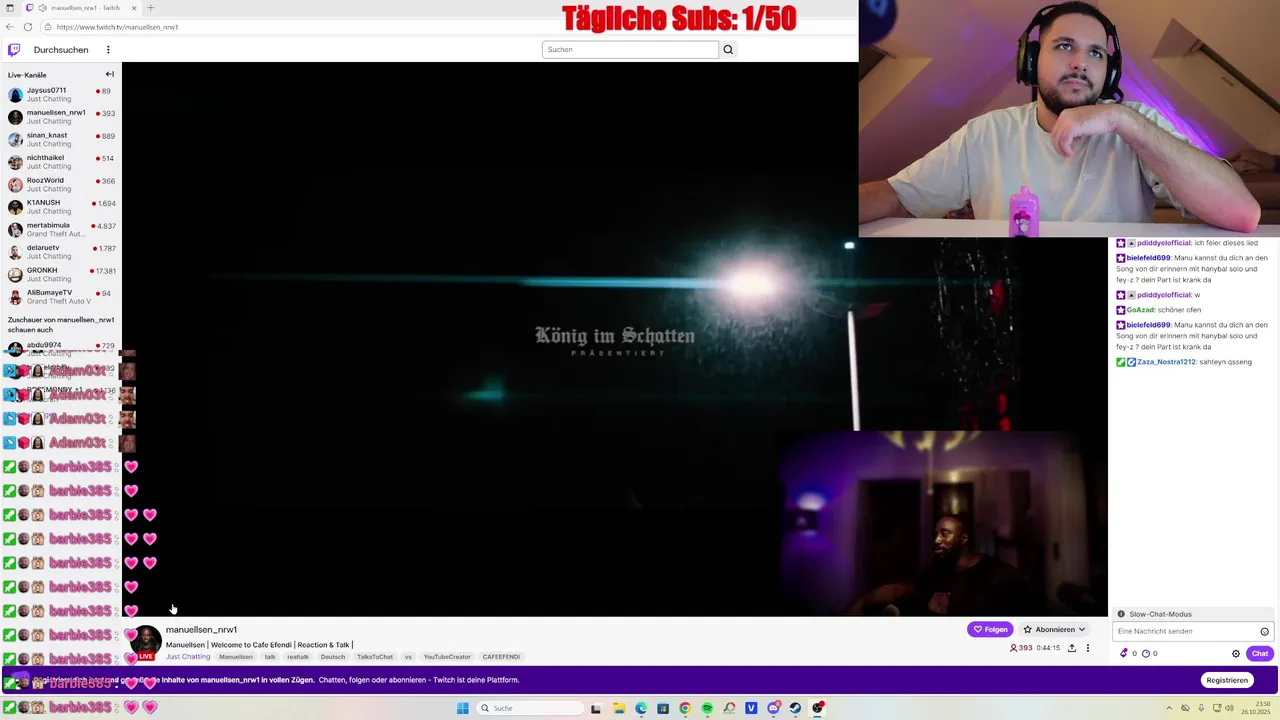Click the browser back arrow
Screen dimensions: 1280x720
coord(10,27)
